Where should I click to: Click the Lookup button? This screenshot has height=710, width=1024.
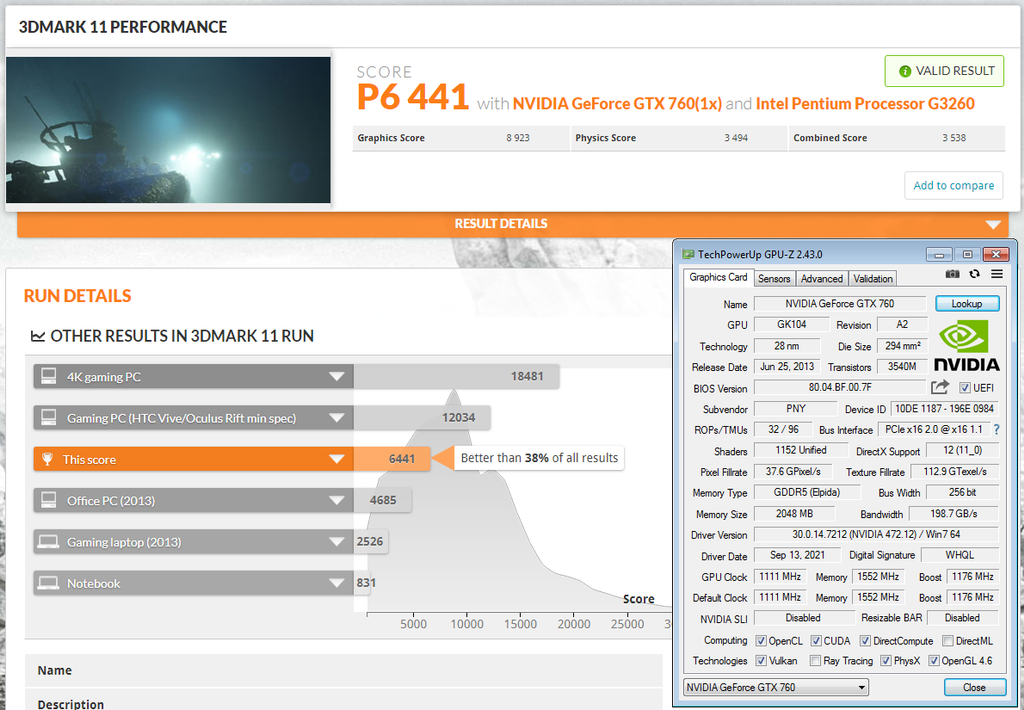(966, 303)
